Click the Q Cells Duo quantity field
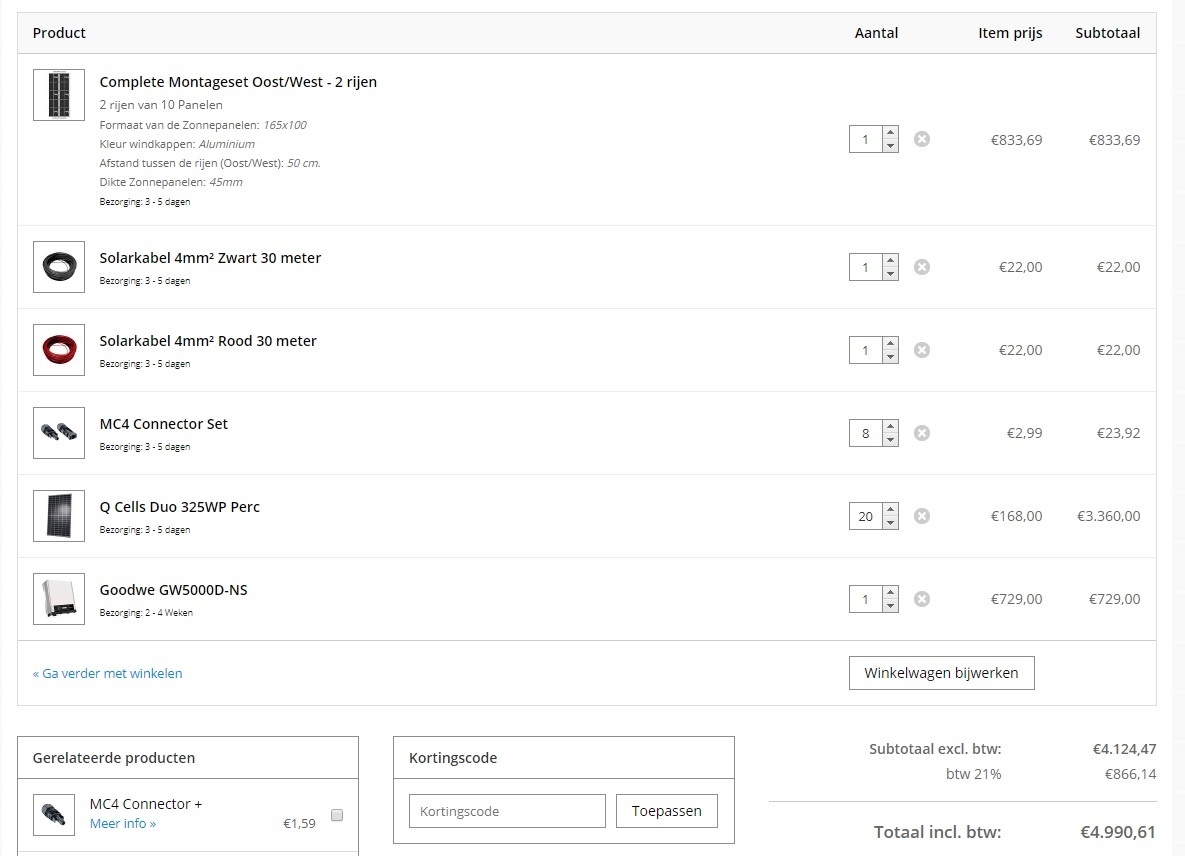The width and height of the screenshot is (1185, 856). [x=865, y=516]
